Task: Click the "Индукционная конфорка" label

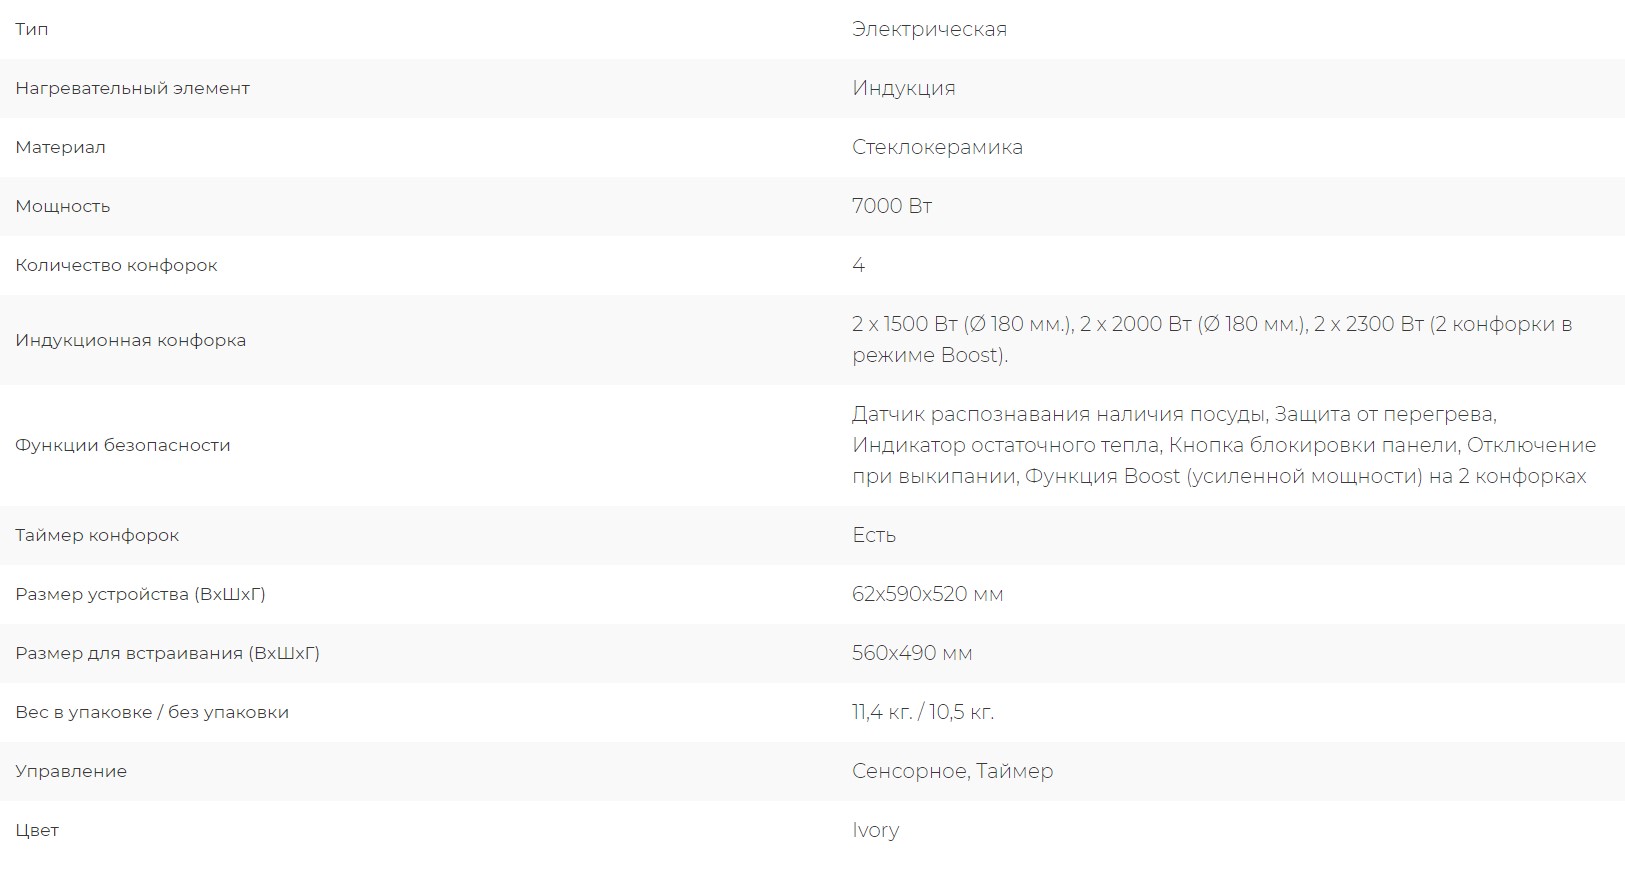Action: (130, 340)
